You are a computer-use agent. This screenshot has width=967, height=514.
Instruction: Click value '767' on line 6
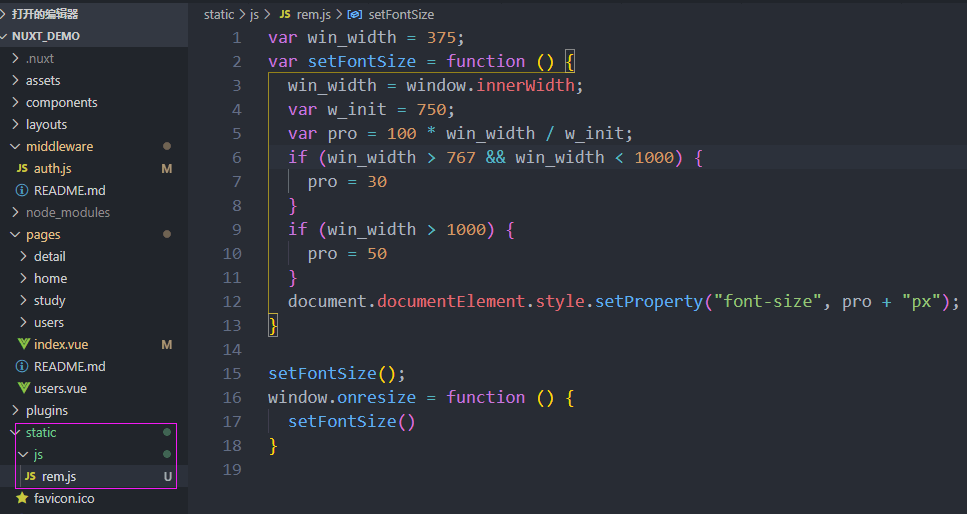click(x=461, y=157)
